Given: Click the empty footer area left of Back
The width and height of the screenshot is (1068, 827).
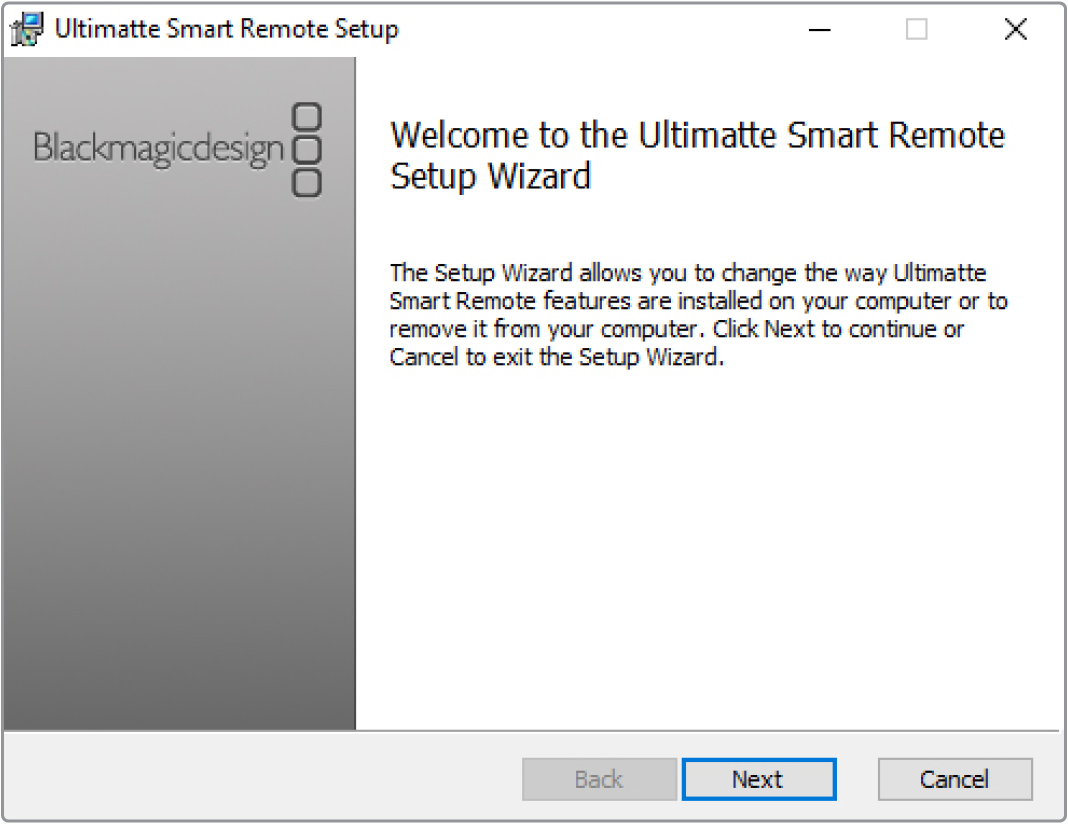Looking at the screenshot, I should click(260, 779).
